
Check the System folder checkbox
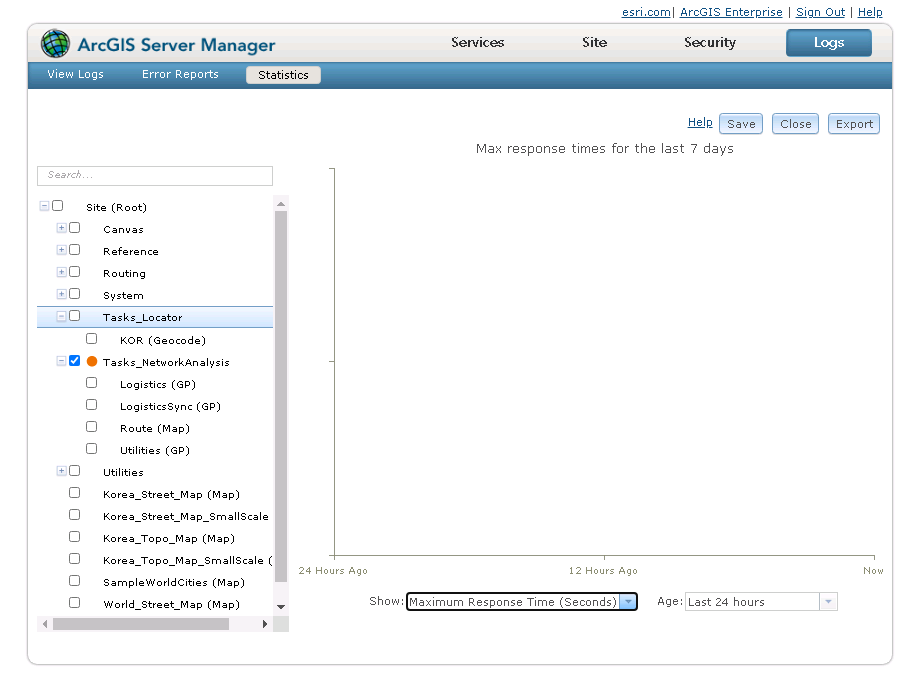74,294
